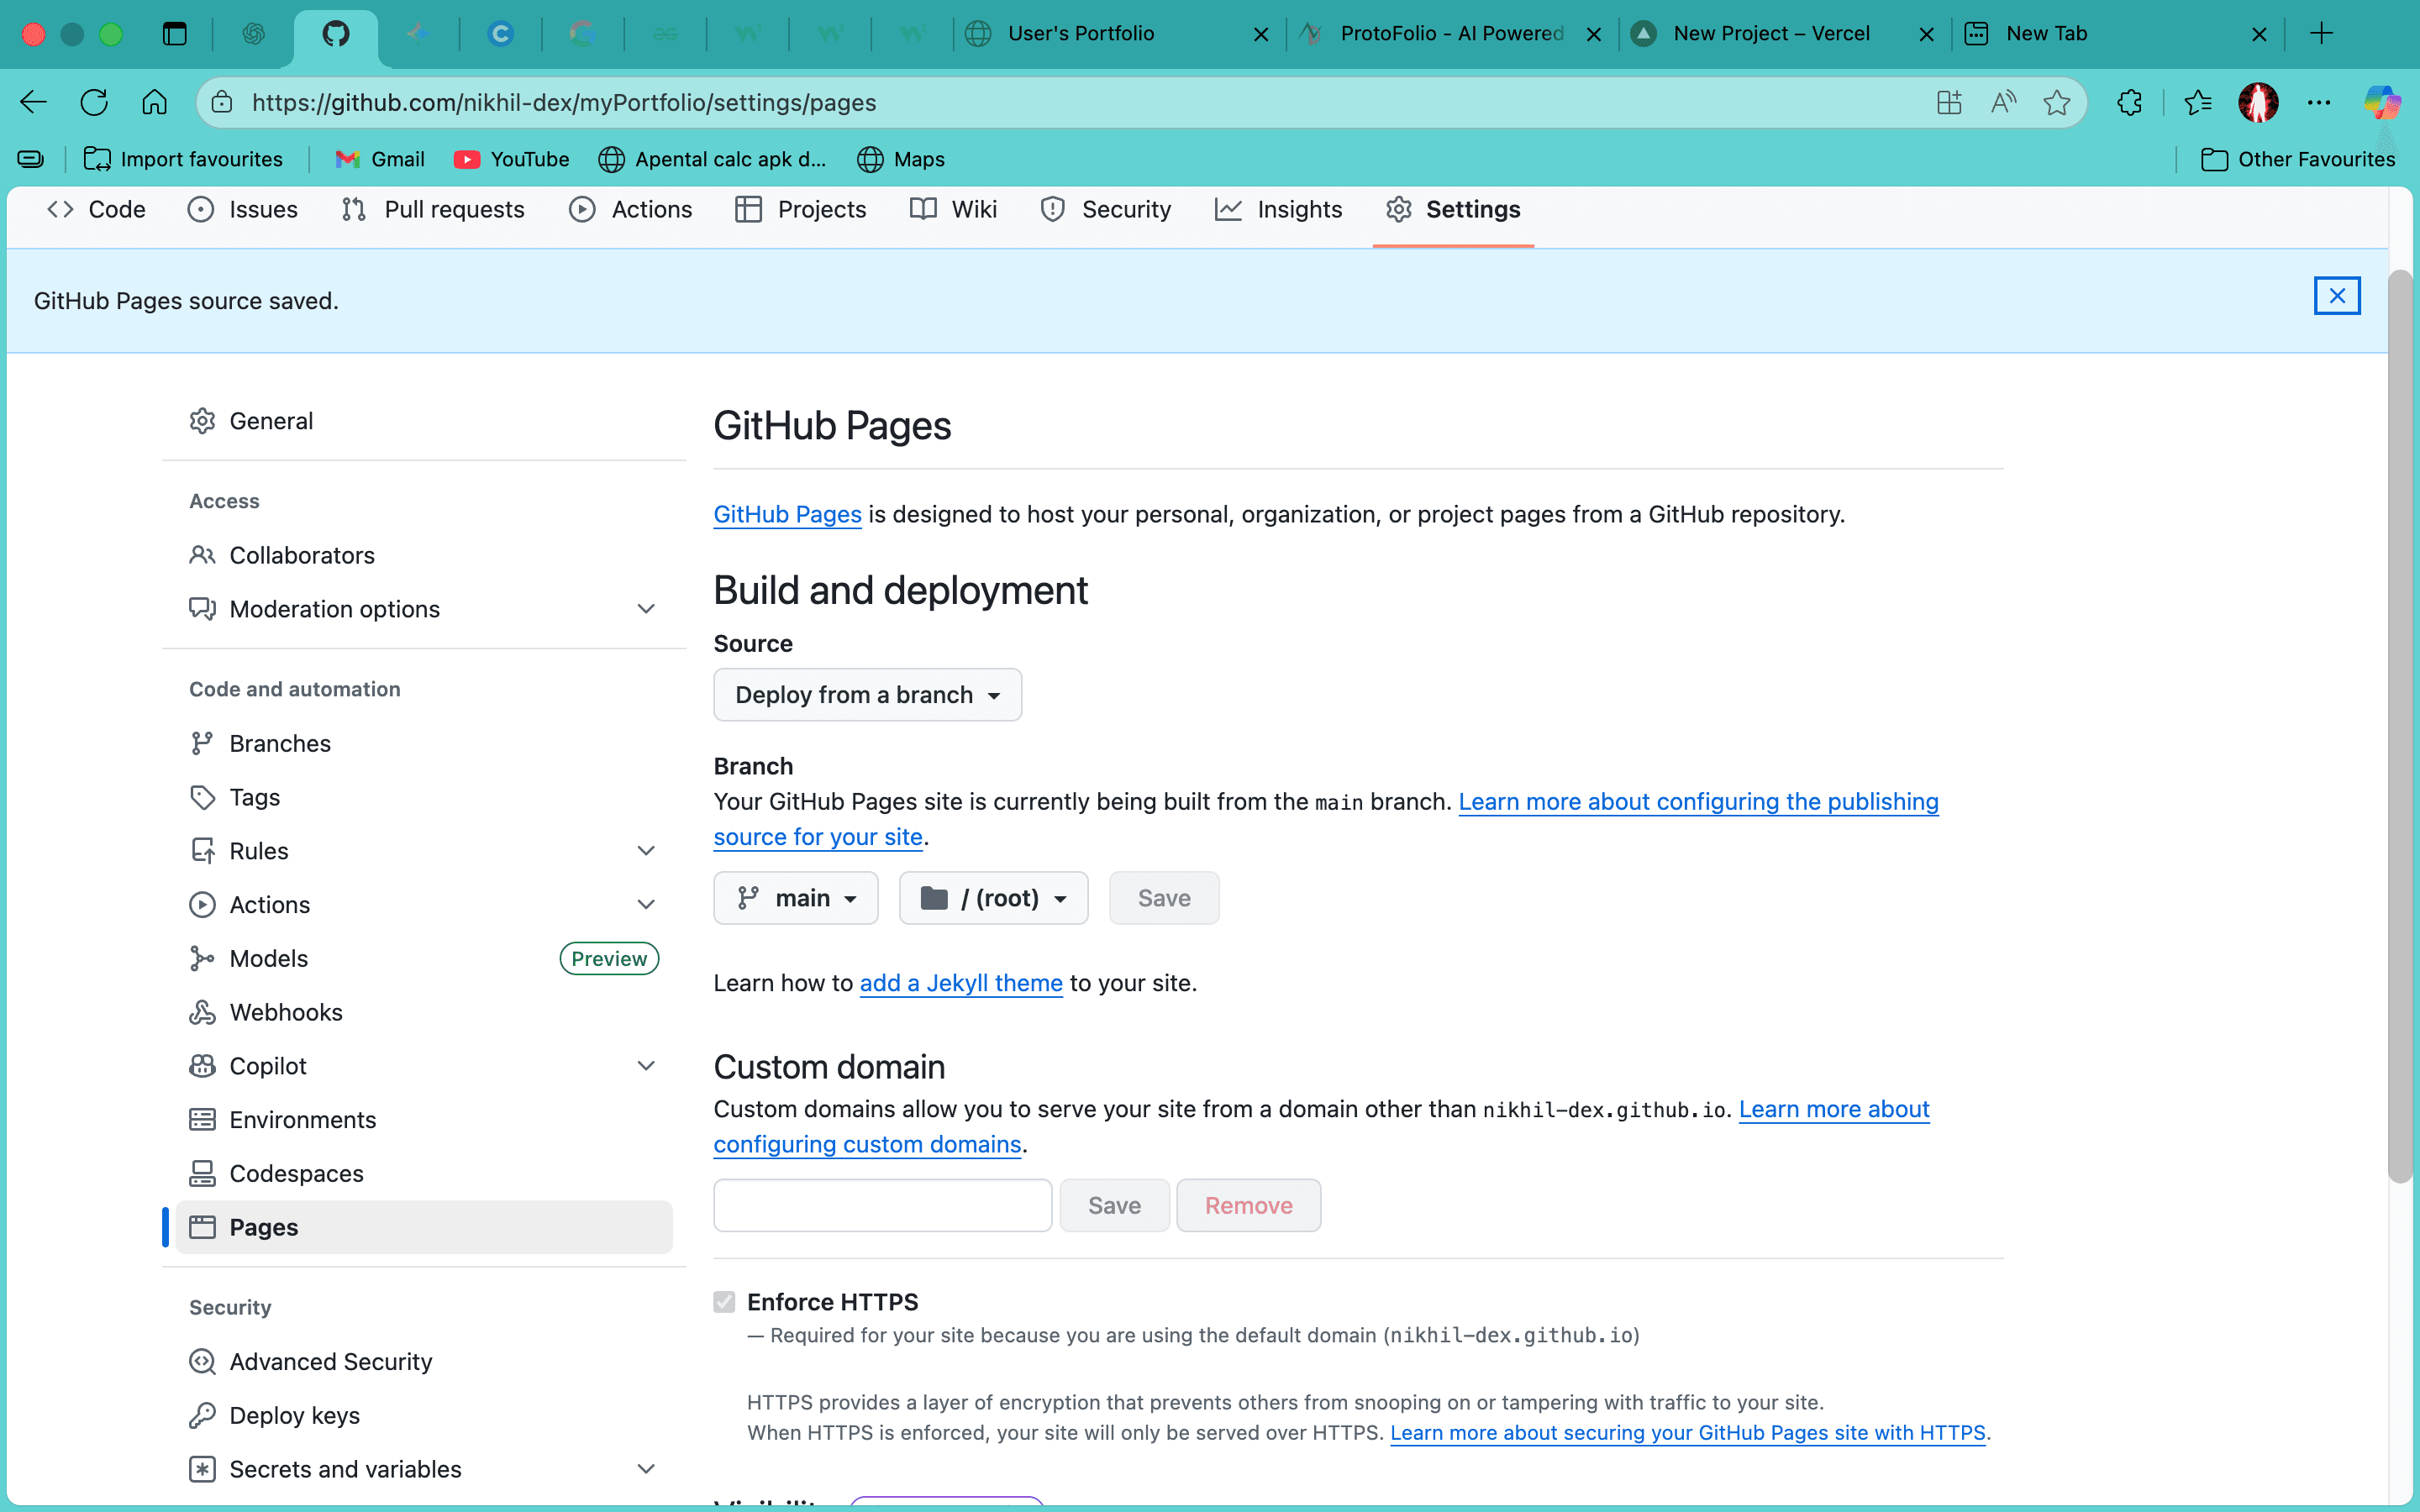
Task: Open the Insights repository tab
Action: pos(1279,209)
